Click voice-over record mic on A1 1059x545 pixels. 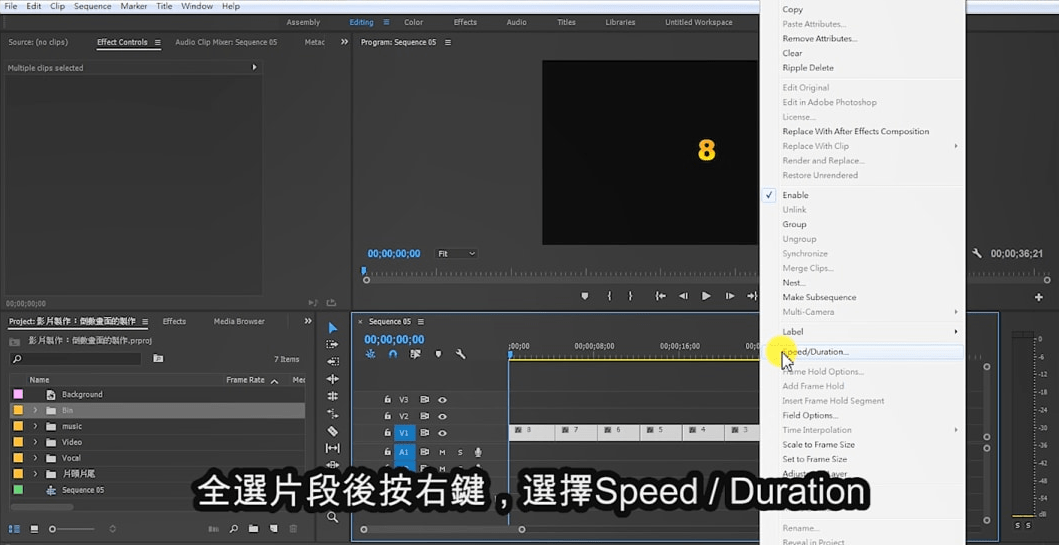pos(478,452)
